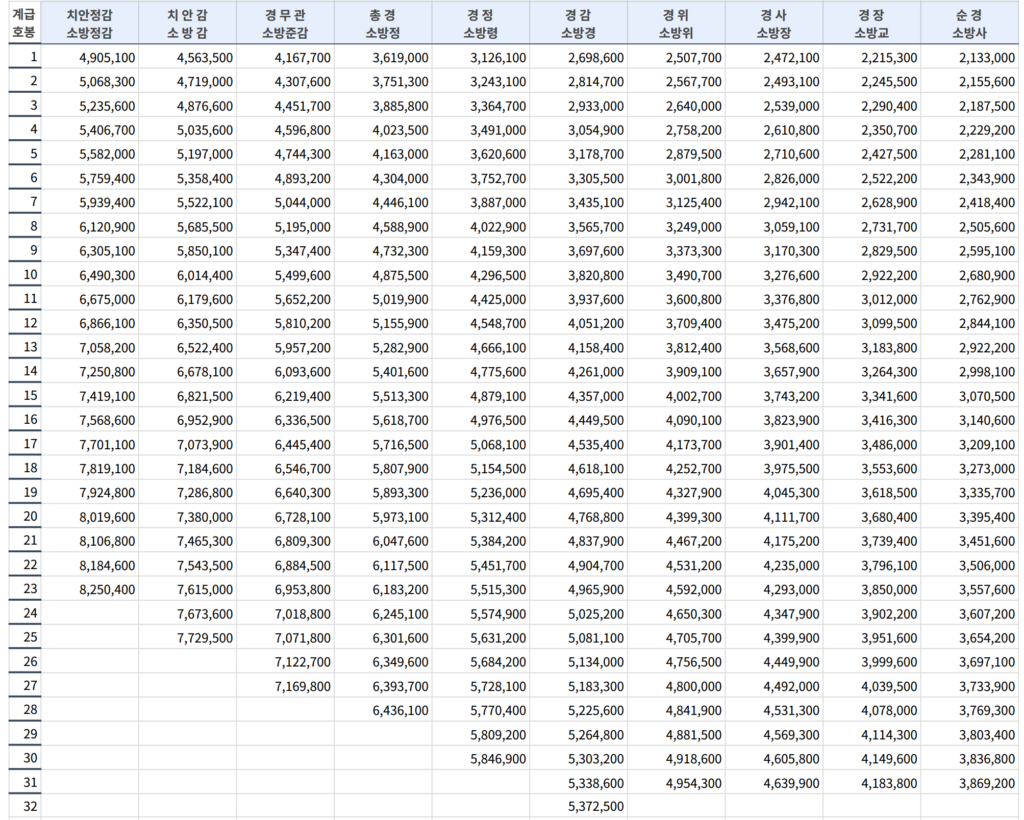Click the 치안감 소방감 column header
Image resolution: width=1024 pixels, height=820 pixels.
pos(187,23)
